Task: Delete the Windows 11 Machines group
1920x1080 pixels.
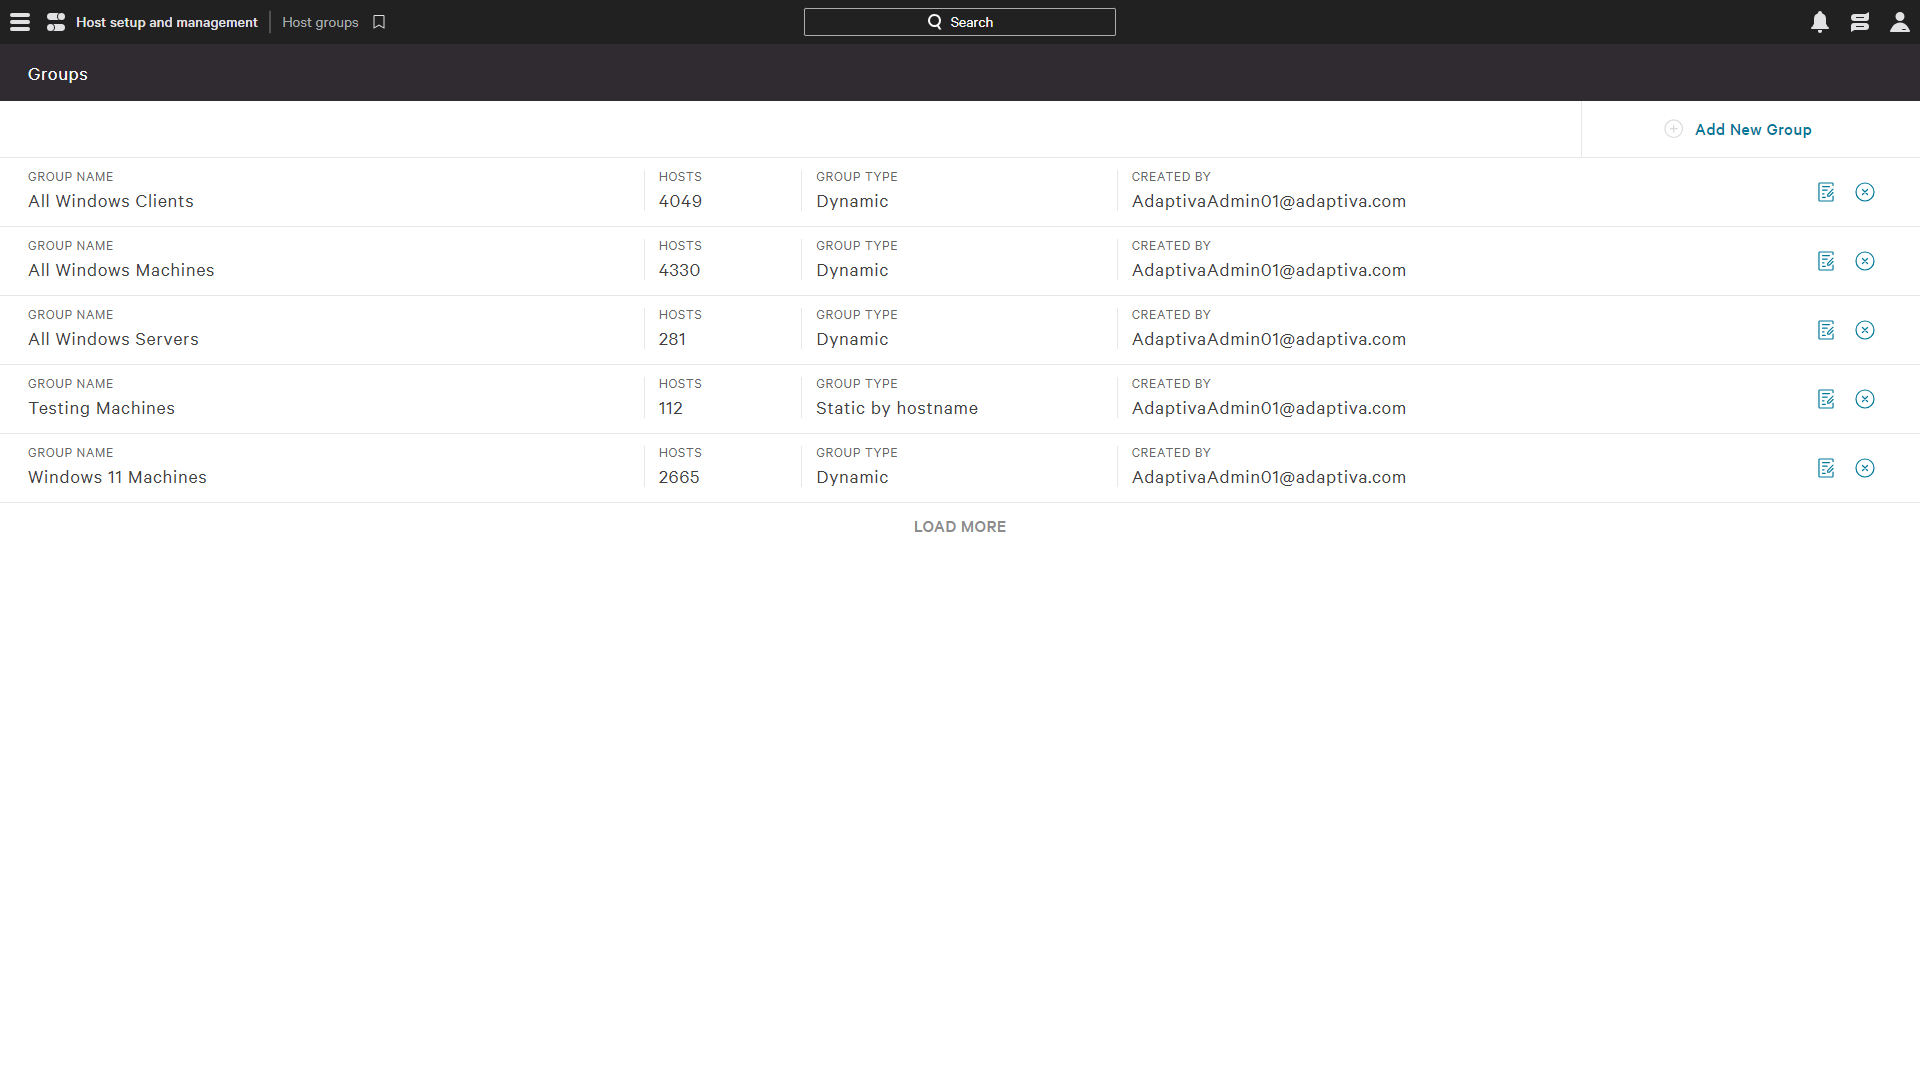Action: point(1865,468)
